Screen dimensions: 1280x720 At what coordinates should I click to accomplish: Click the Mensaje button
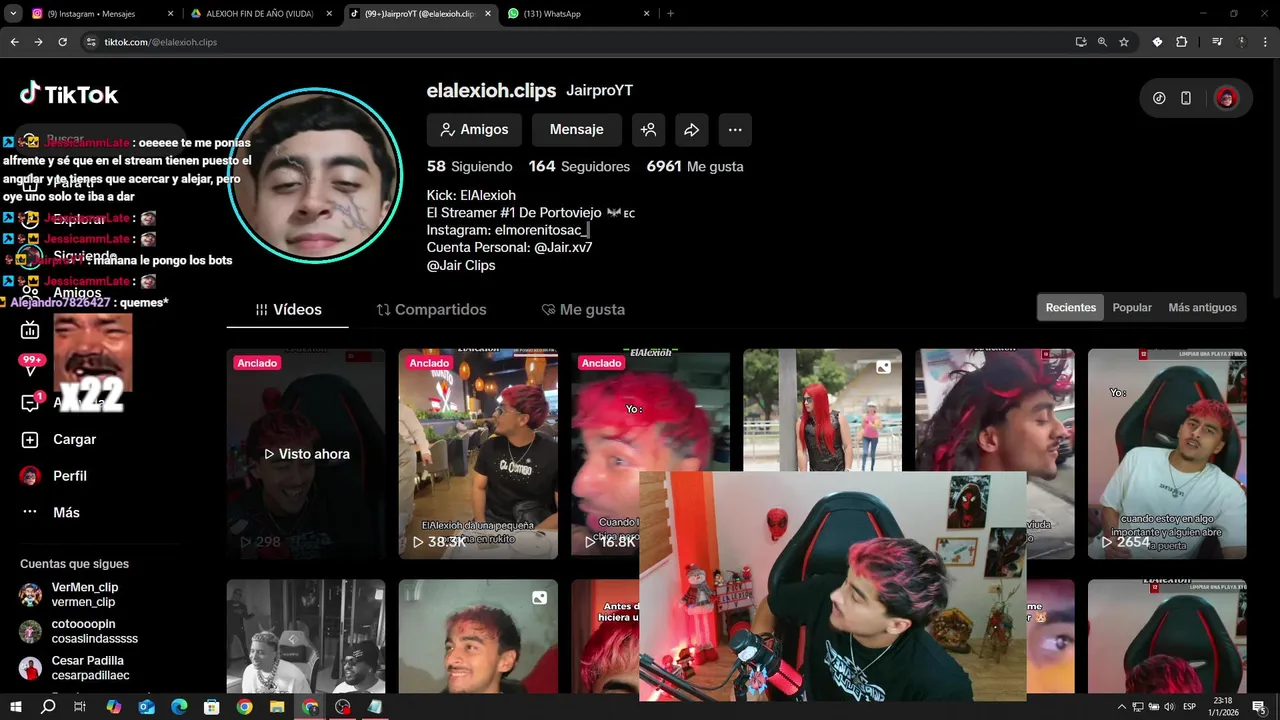[x=576, y=130]
